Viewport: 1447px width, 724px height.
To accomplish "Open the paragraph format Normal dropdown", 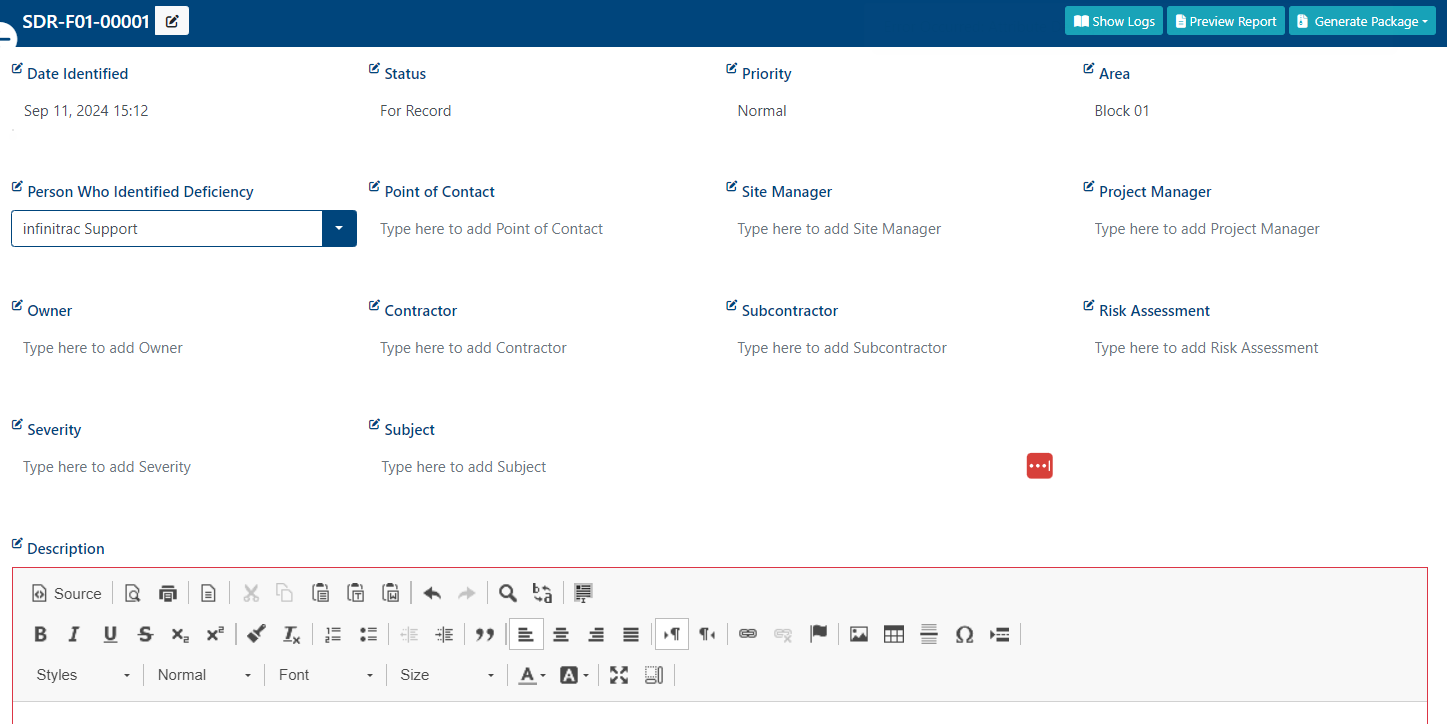I will click(204, 675).
